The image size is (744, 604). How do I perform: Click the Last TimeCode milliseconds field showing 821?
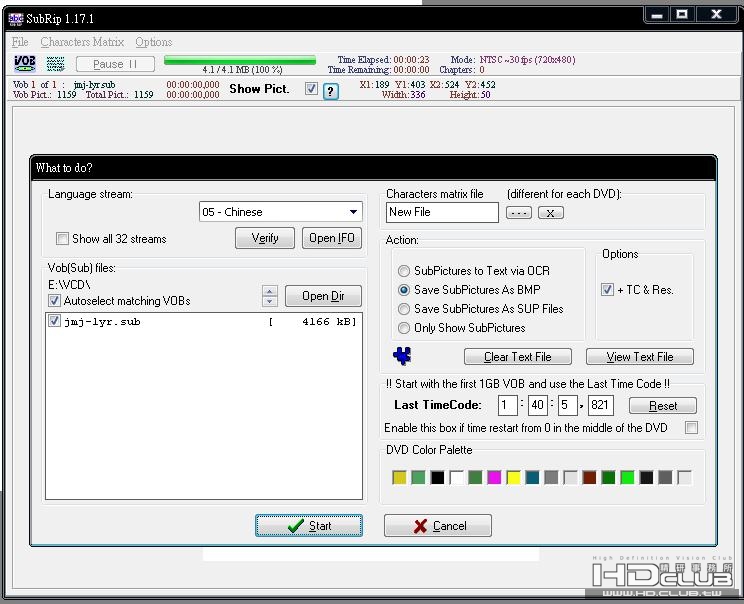601,405
